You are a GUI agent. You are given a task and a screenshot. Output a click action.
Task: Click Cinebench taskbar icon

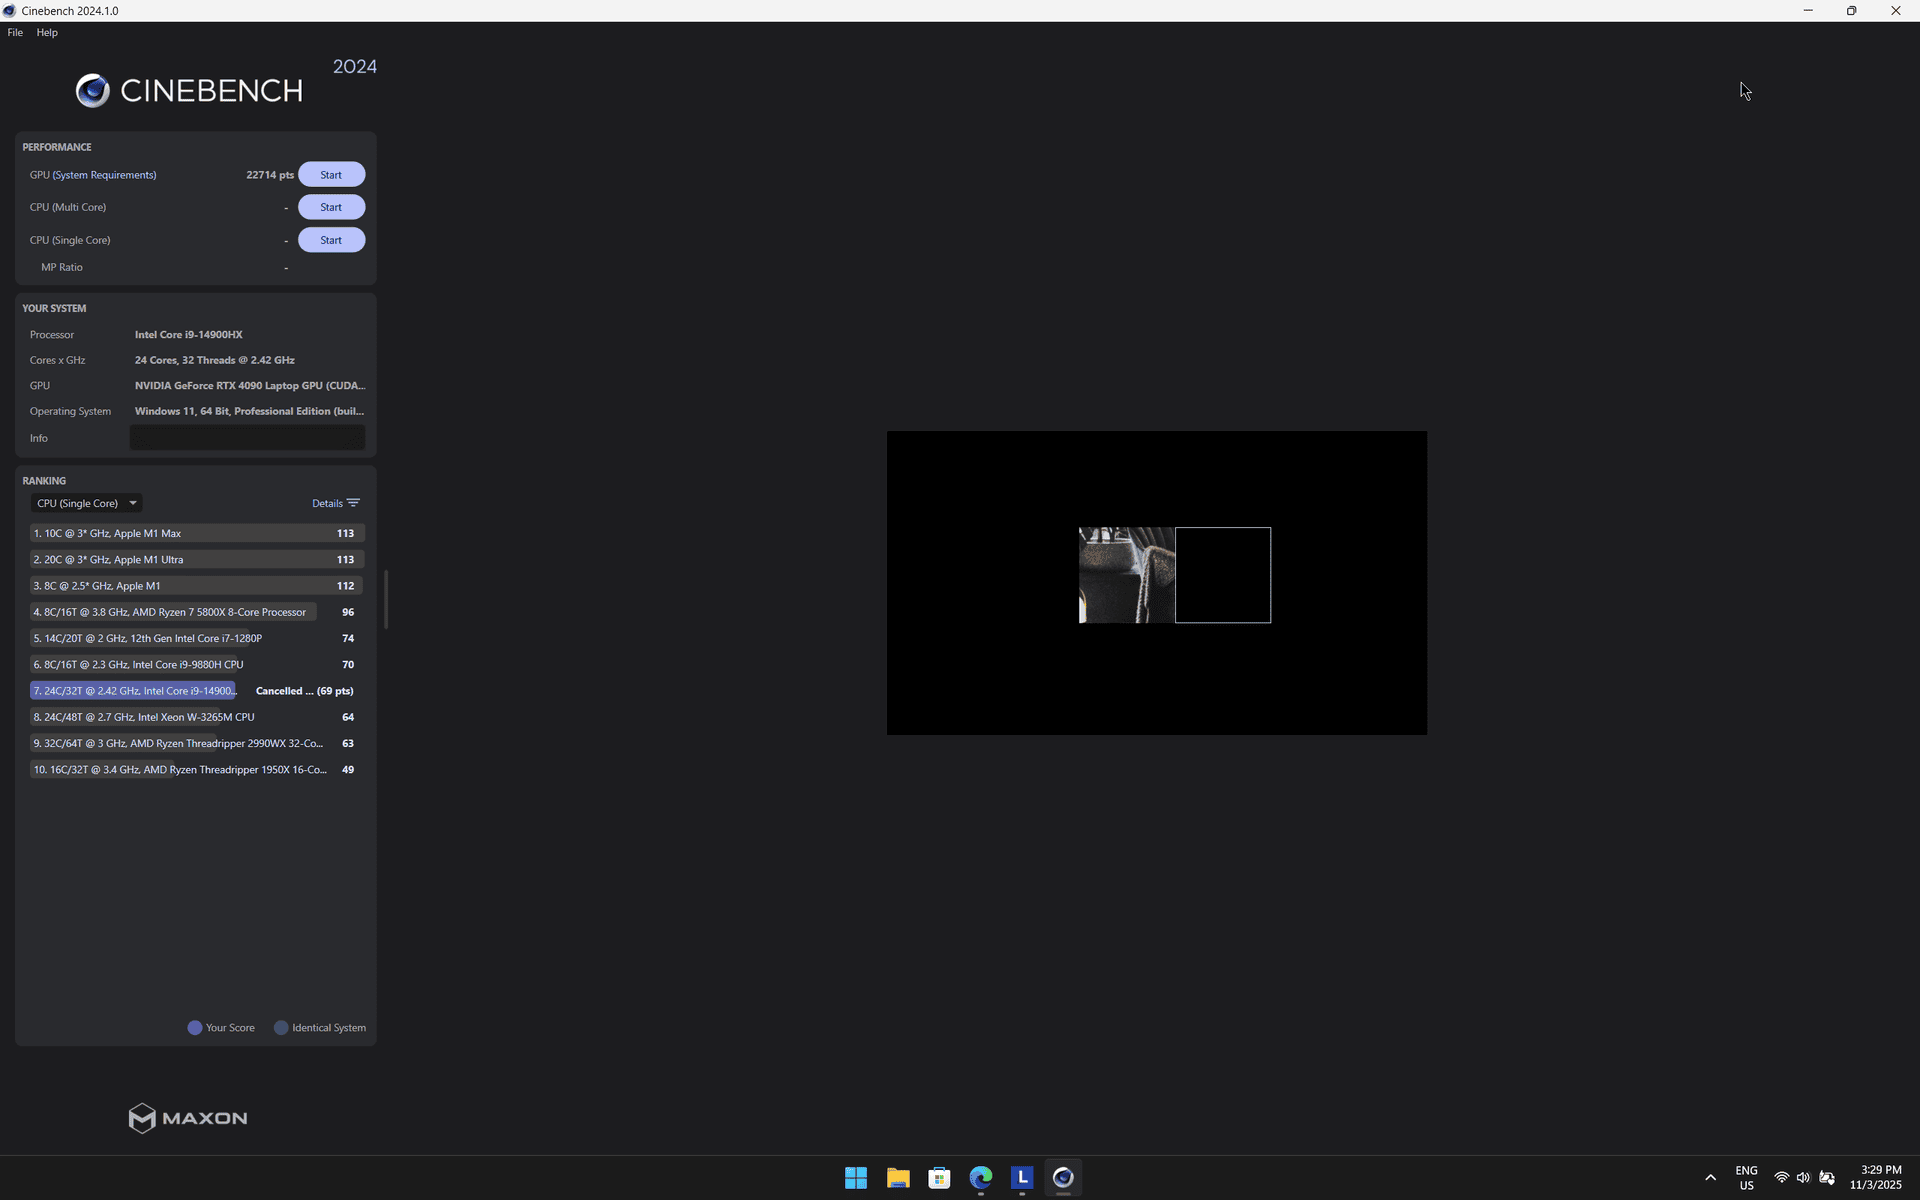1063,1178
